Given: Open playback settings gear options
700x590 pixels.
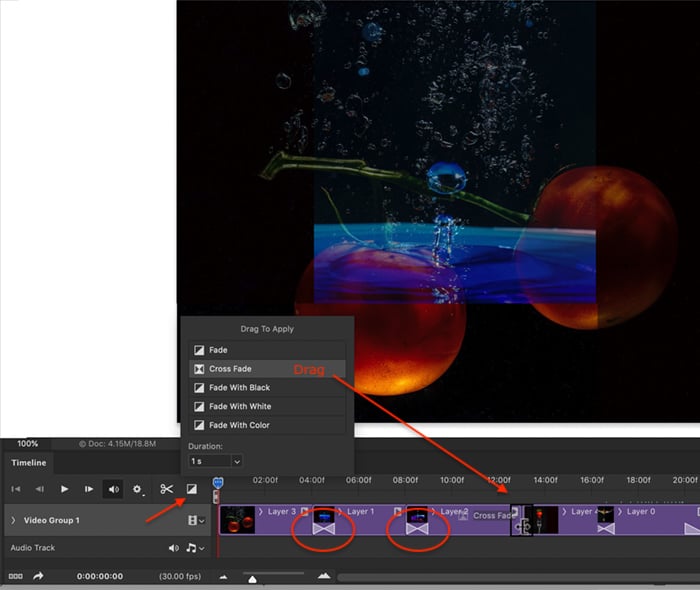Looking at the screenshot, I should [x=138, y=490].
